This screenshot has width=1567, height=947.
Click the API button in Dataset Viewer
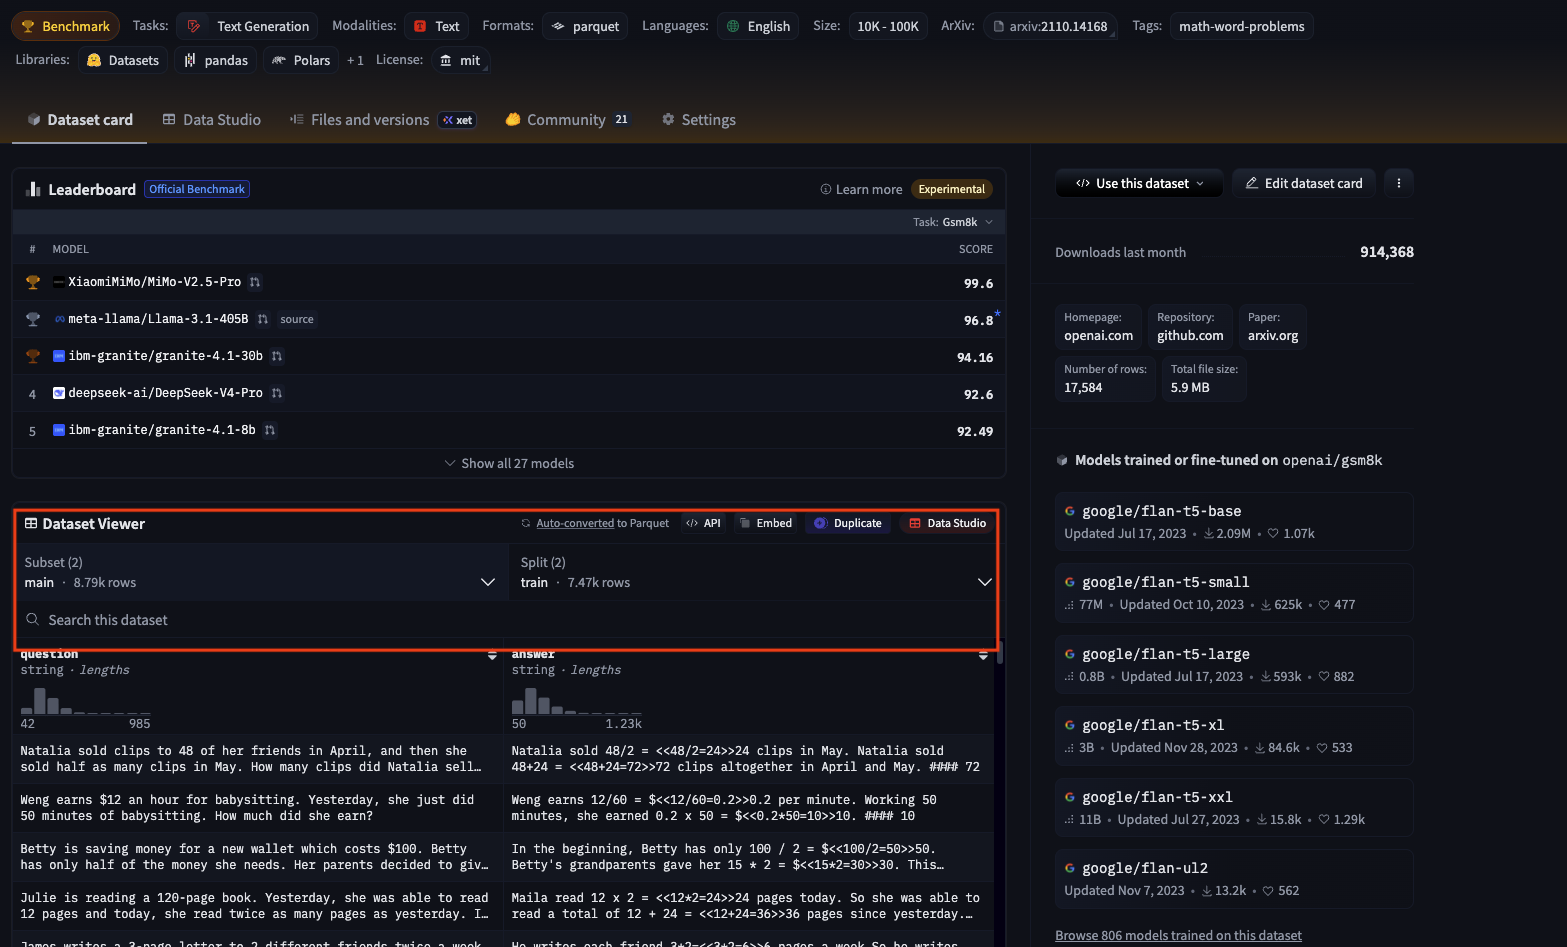pyautogui.click(x=703, y=523)
